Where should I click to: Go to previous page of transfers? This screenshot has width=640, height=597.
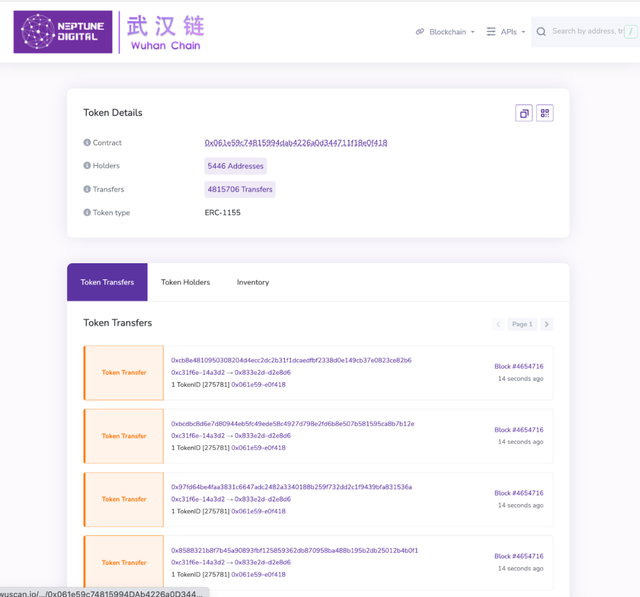pos(498,324)
